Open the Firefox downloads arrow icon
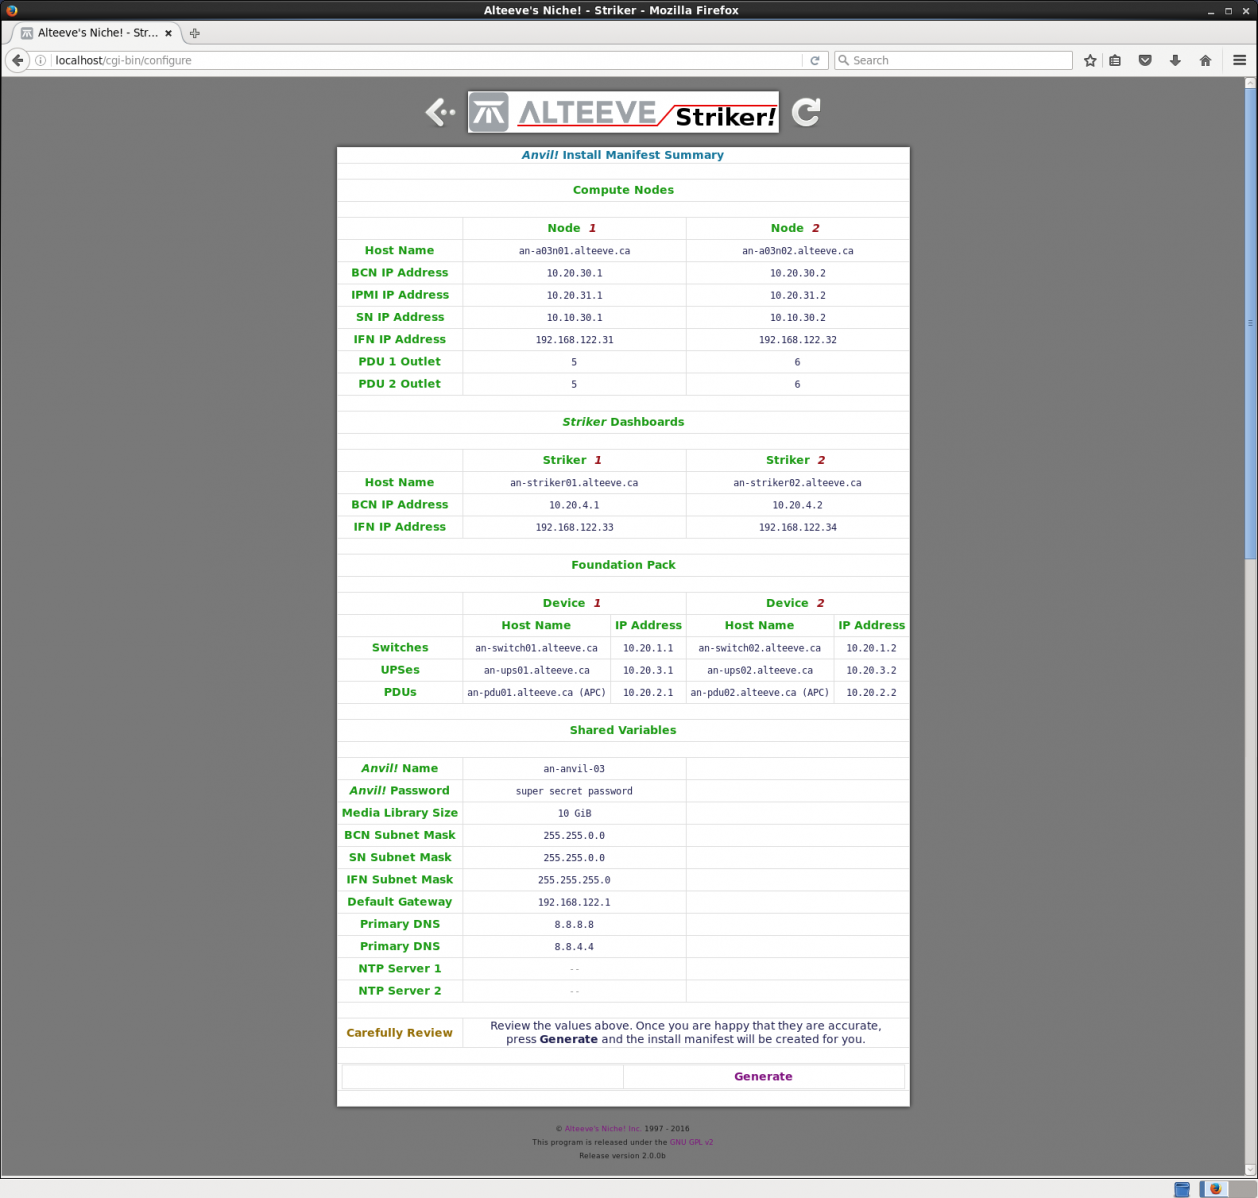The width and height of the screenshot is (1258, 1198). [x=1175, y=60]
